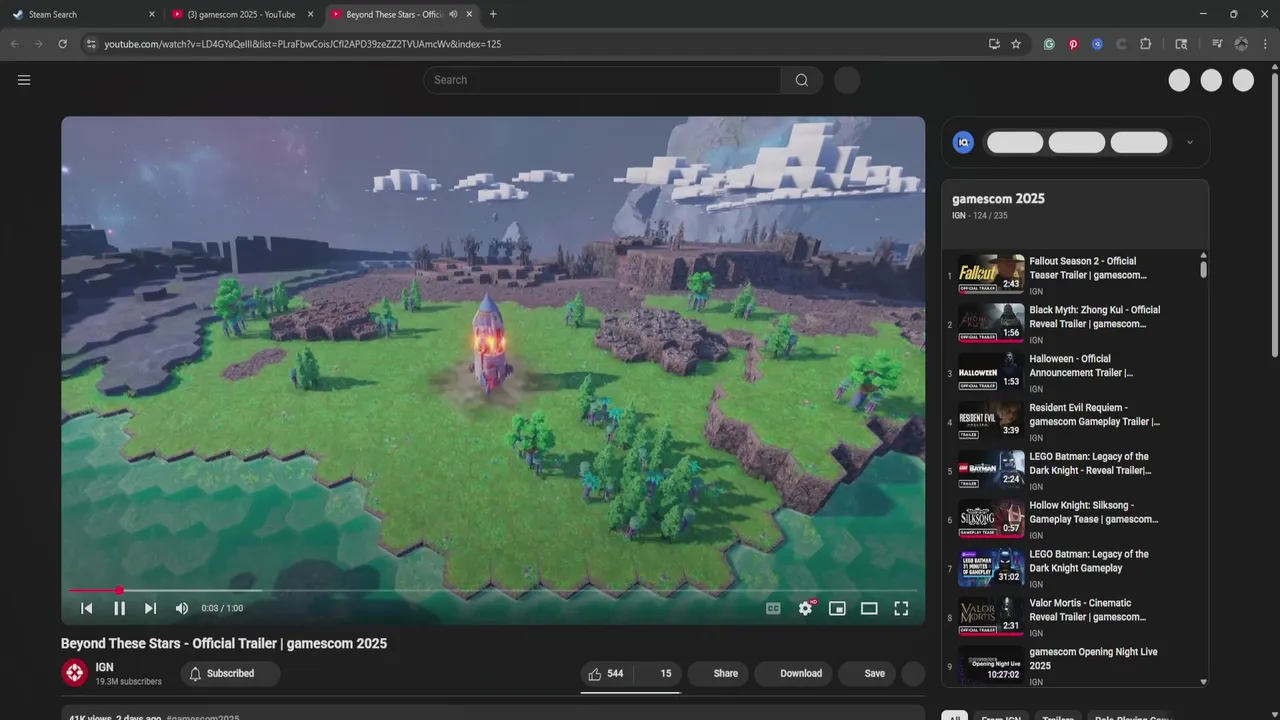Open a new browser tab
The image size is (1280, 720).
point(493,14)
